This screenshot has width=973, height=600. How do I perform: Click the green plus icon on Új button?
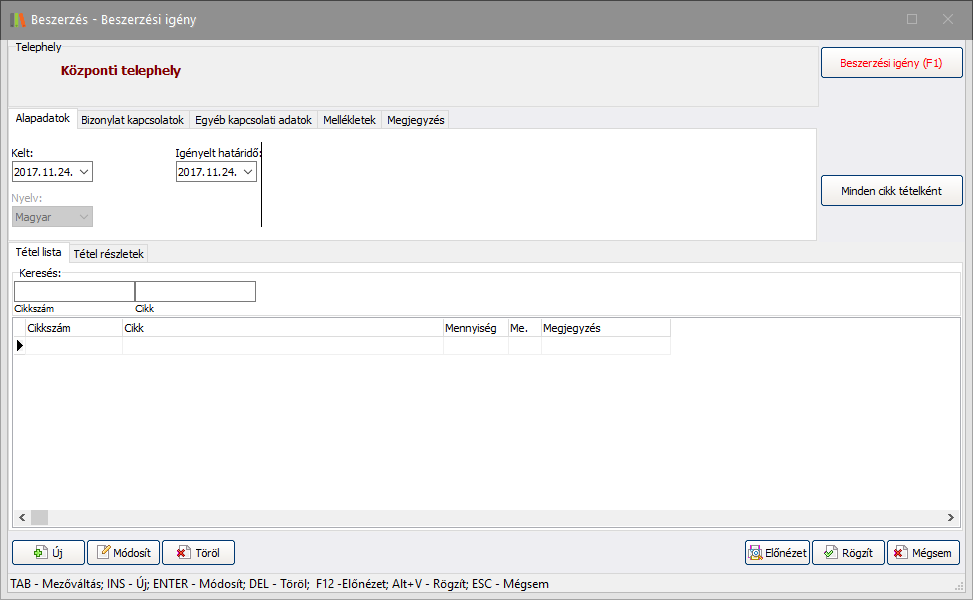[40, 553]
